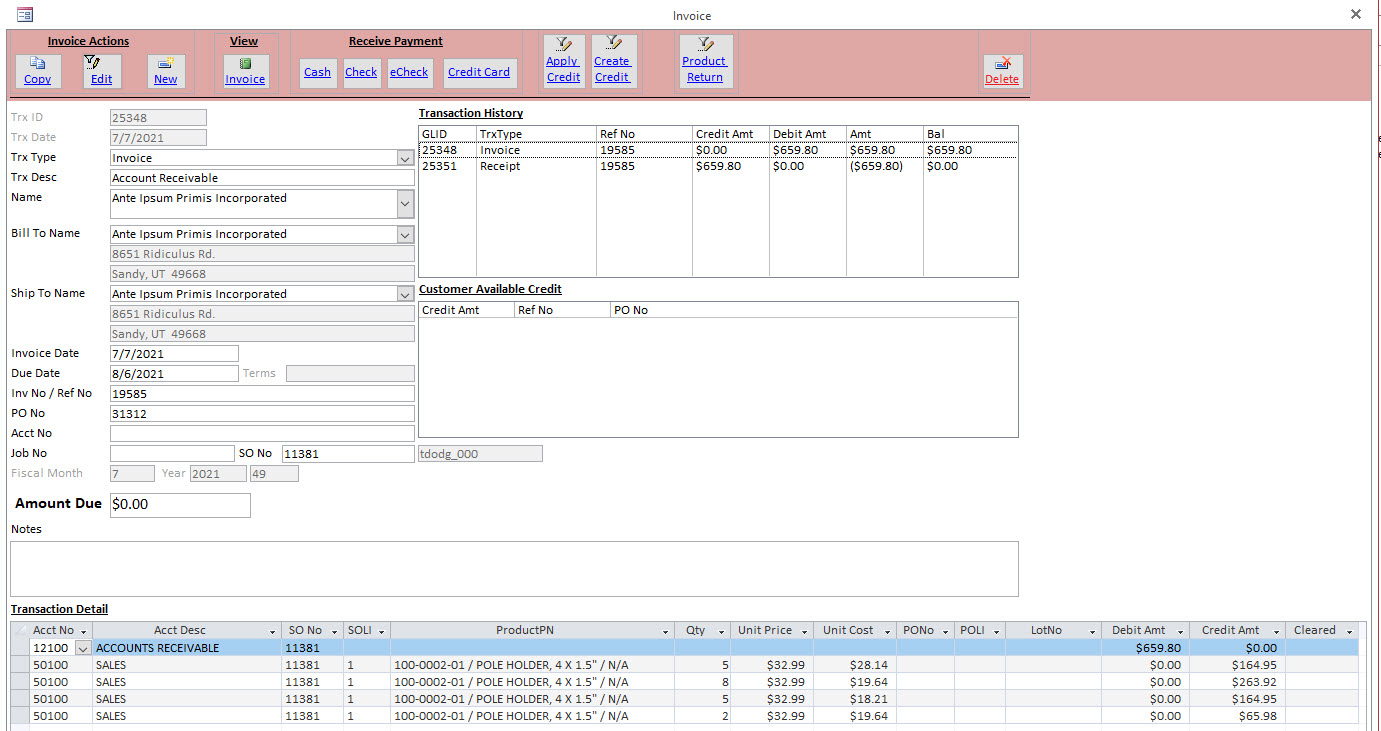This screenshot has height=731, width=1381.
Task: Click the Terms field
Action: [350, 373]
